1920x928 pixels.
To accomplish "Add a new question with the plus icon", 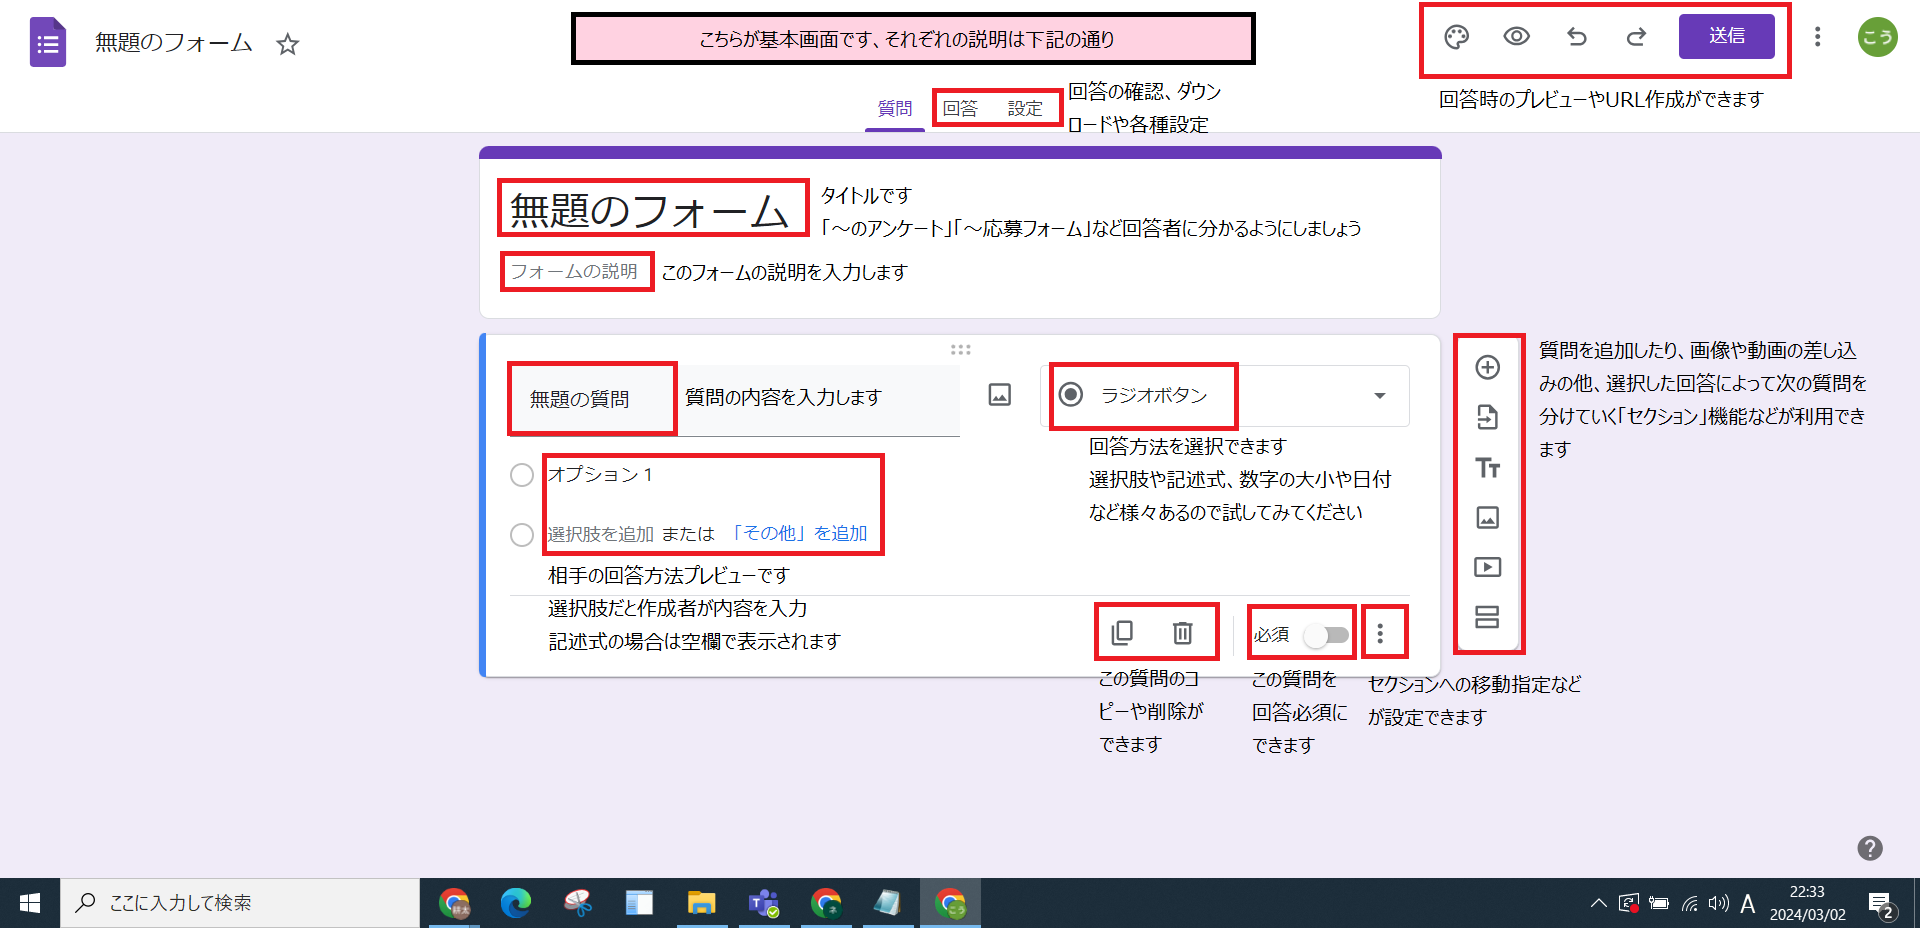I will (1488, 367).
